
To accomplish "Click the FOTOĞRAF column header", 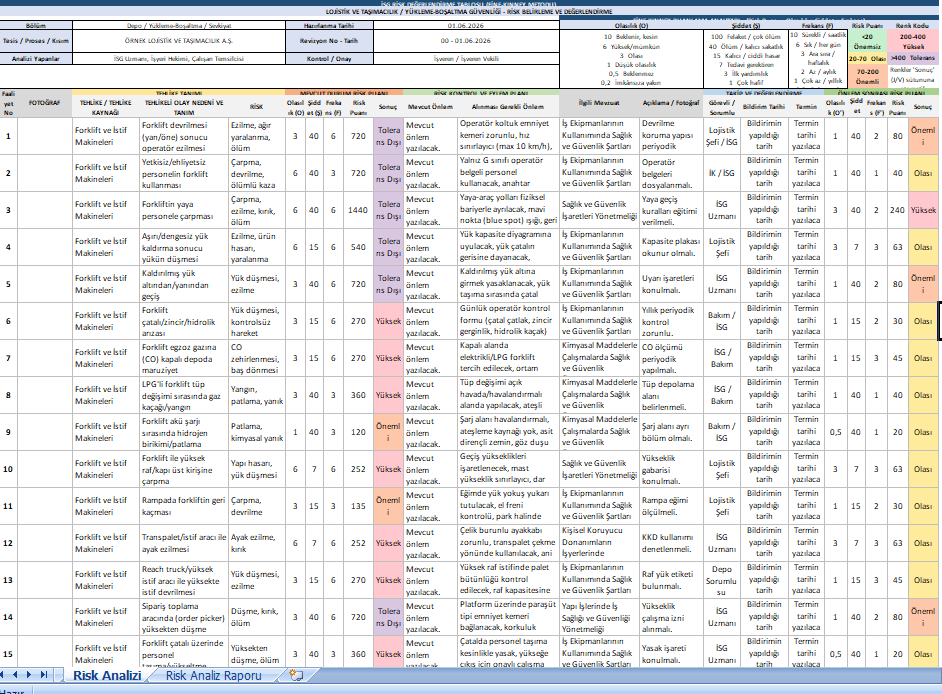I will tap(44, 103).
